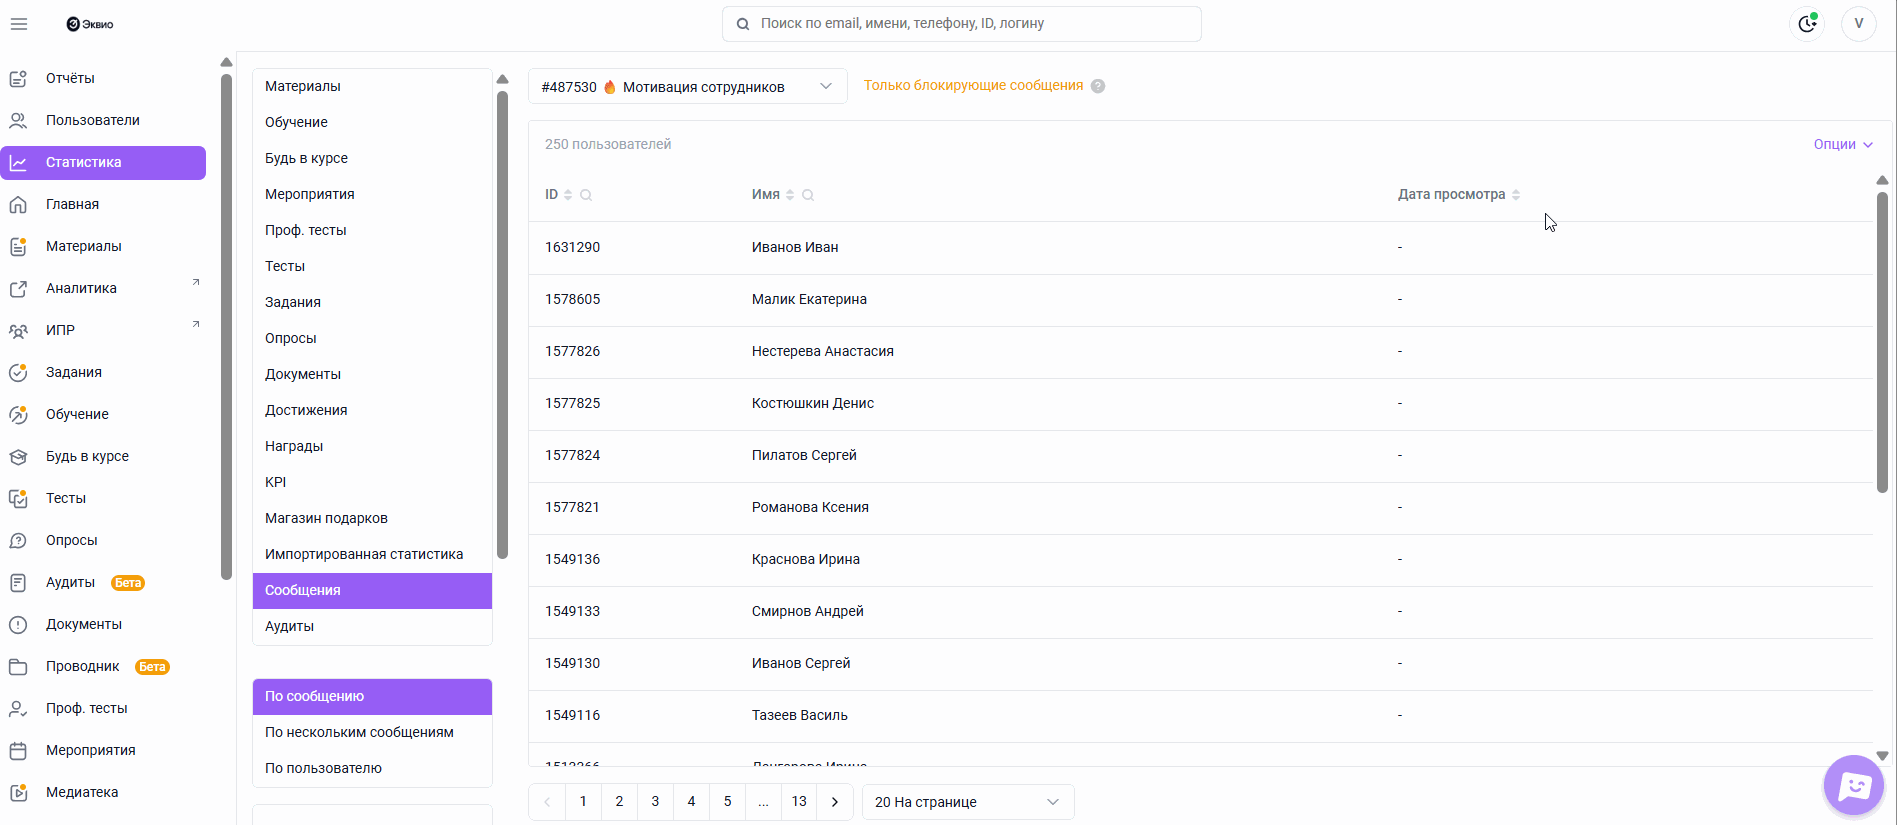This screenshot has height=825, width=1897.
Task: Click the ellipsis pagination button
Action: coord(763,802)
